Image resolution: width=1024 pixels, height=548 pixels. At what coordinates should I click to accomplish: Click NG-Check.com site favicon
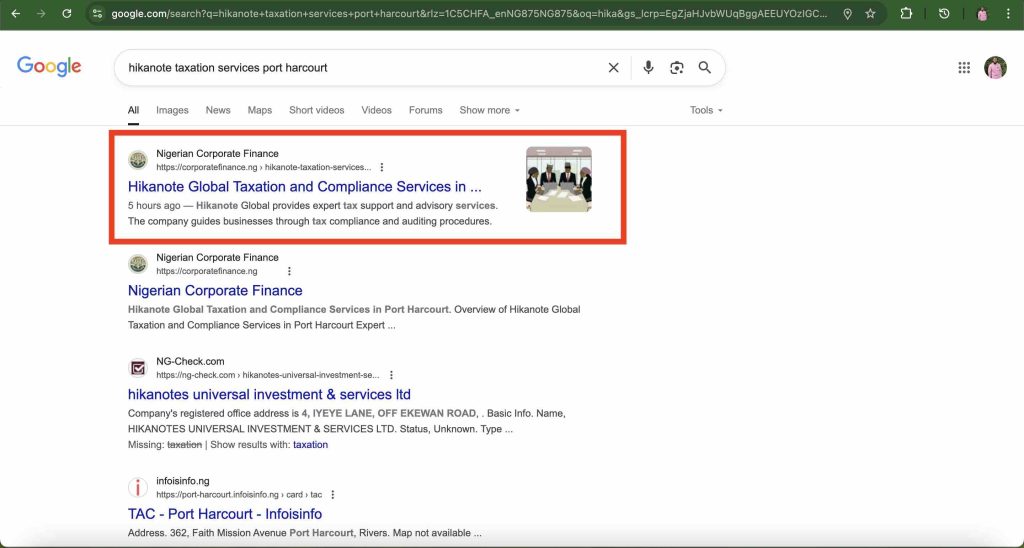[x=138, y=368]
